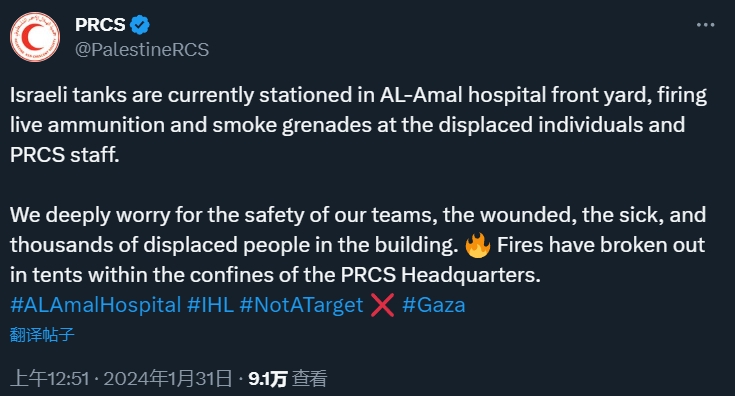Click the fire emoji in the post

[x=477, y=245]
